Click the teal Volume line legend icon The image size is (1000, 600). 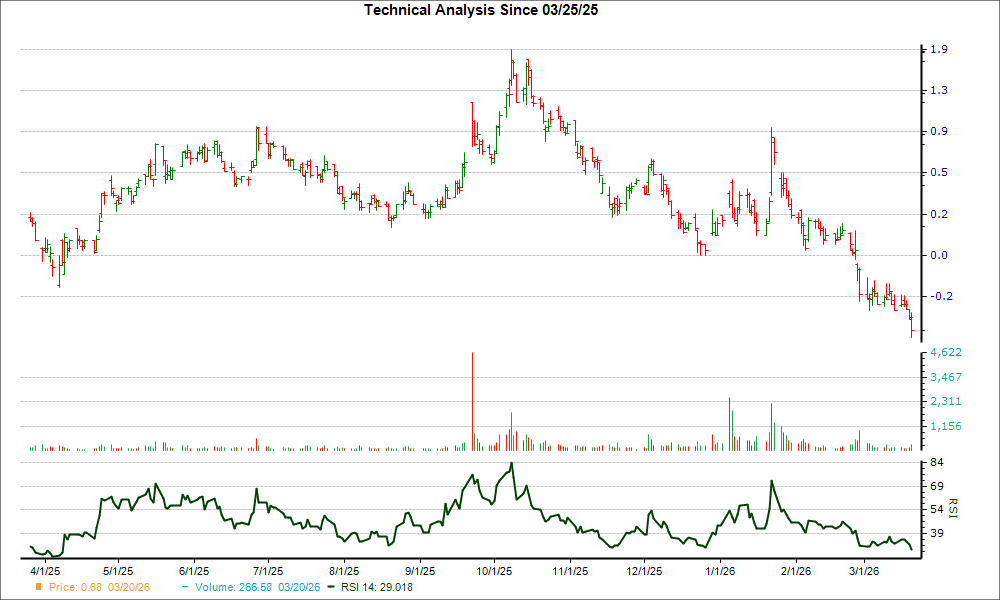pyautogui.click(x=183, y=588)
